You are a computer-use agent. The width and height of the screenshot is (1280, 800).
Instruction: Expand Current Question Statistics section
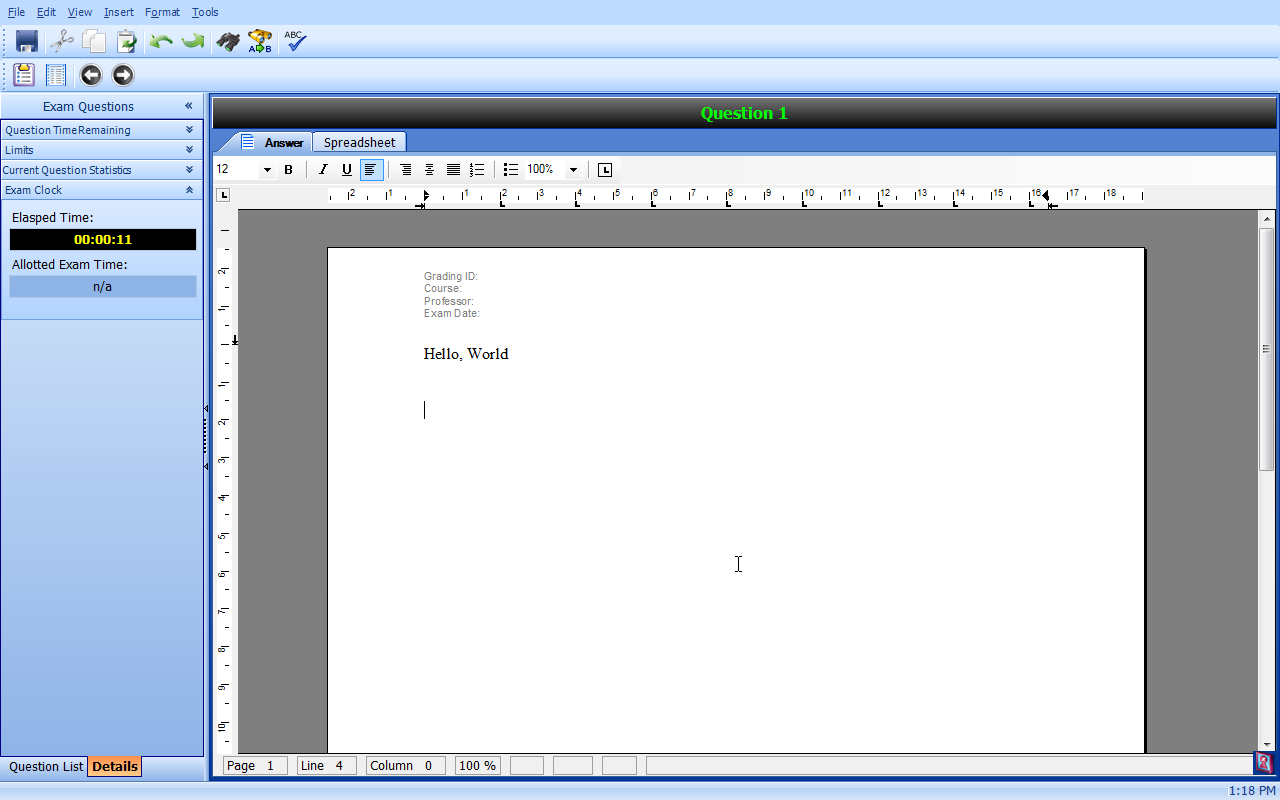pyautogui.click(x=189, y=170)
